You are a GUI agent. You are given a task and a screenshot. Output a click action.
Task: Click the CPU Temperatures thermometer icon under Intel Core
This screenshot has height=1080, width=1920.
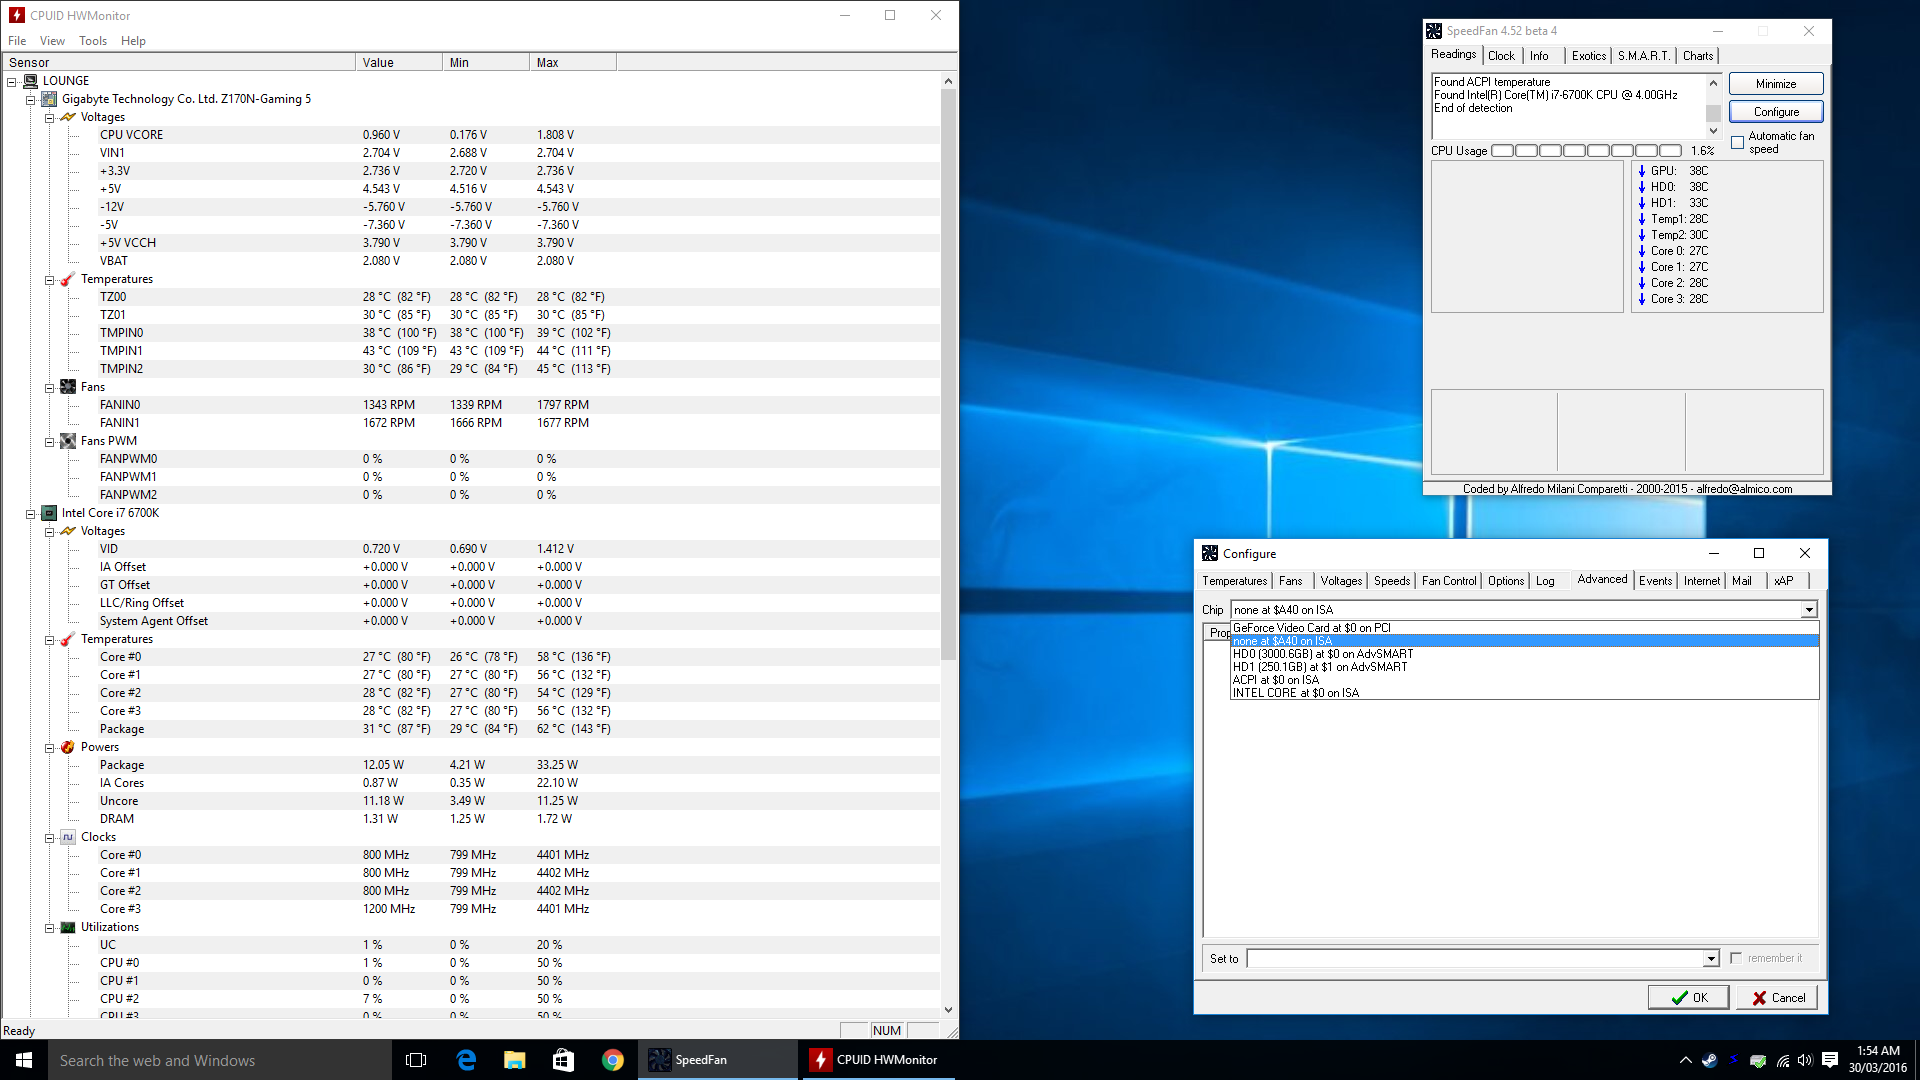[68, 639]
